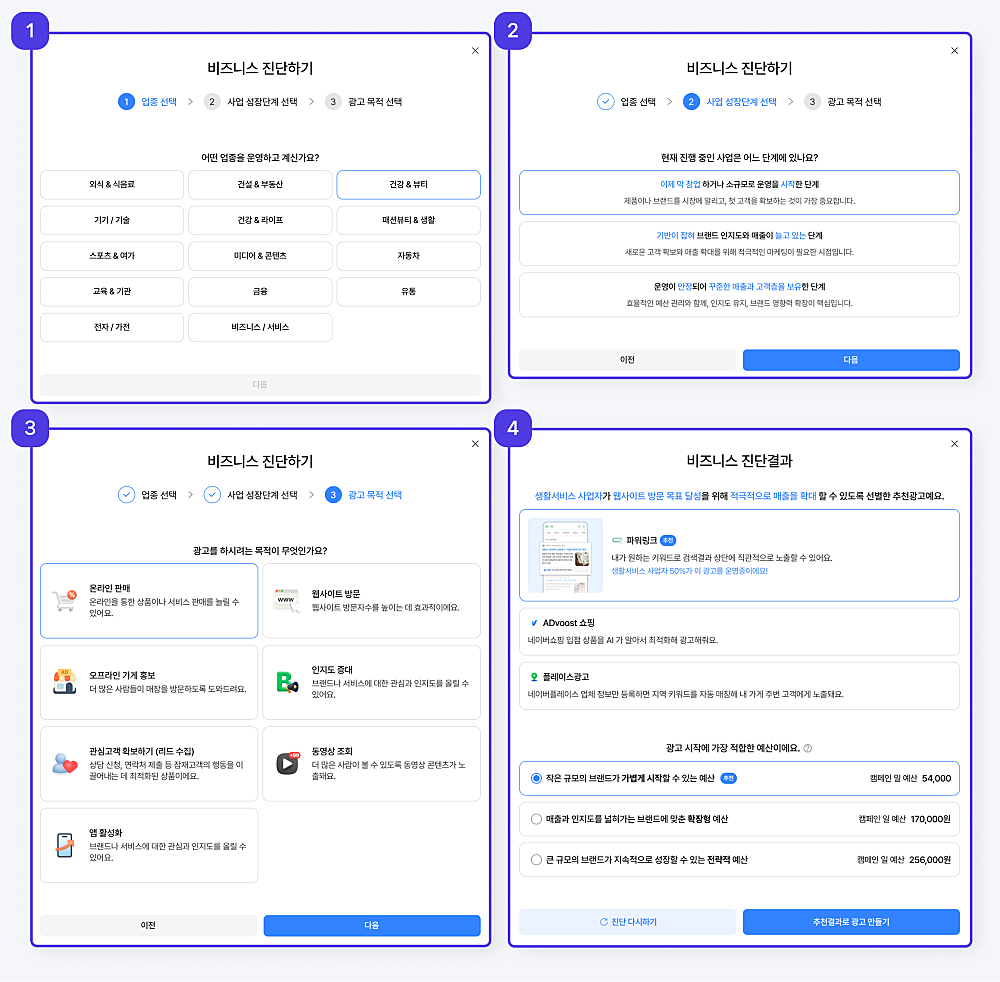Choose the 256,000원 전략적 예산 radio option
This screenshot has height=982, width=1000.
click(x=536, y=860)
